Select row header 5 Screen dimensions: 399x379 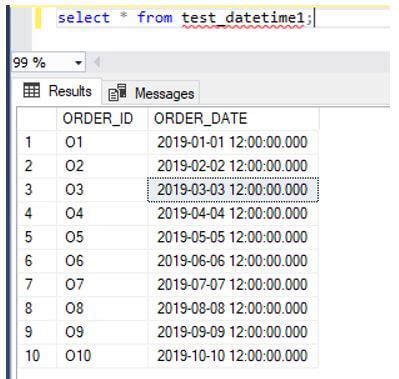coord(37,237)
